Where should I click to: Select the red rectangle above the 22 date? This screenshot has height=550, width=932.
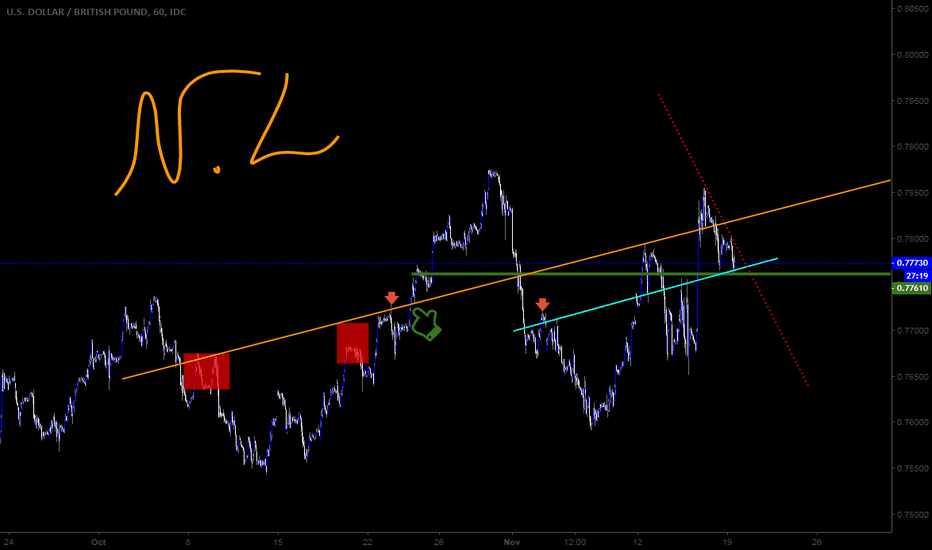pos(353,343)
